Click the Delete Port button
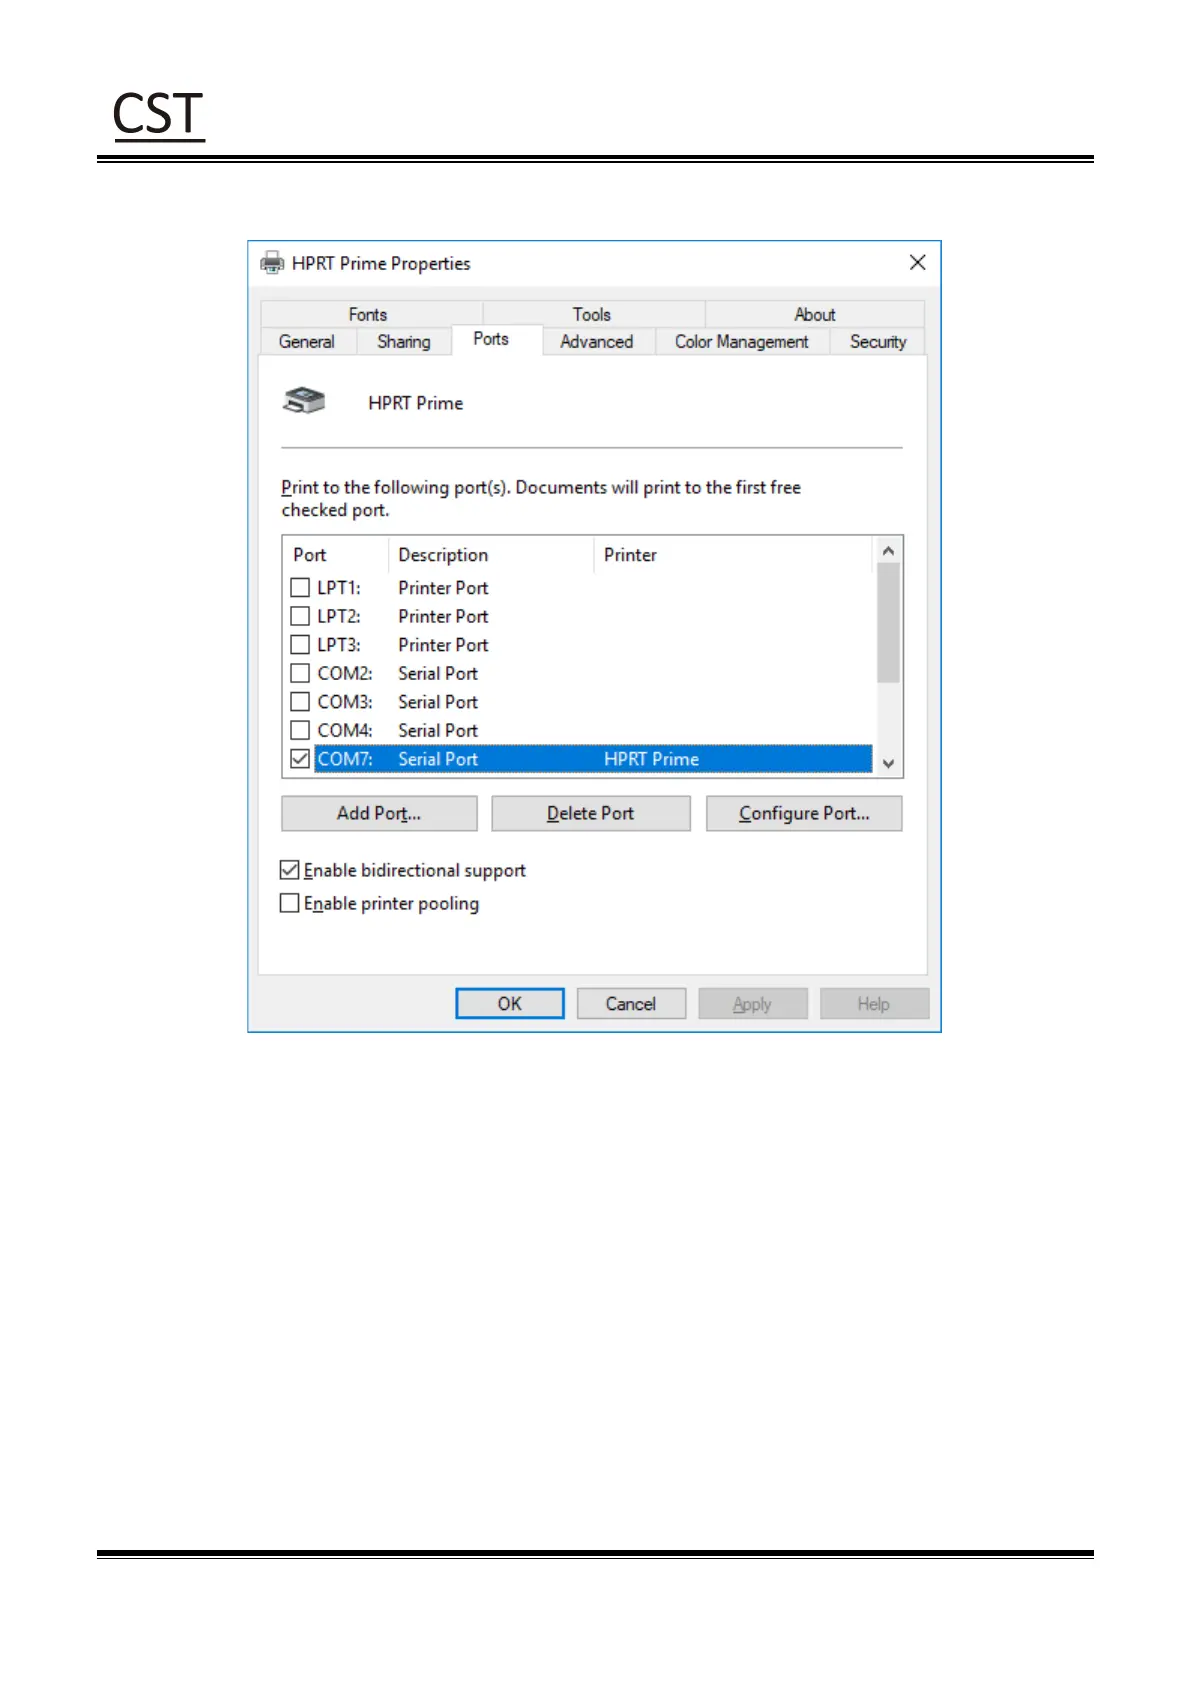Viewport: 1191px width, 1684px height. (x=591, y=813)
